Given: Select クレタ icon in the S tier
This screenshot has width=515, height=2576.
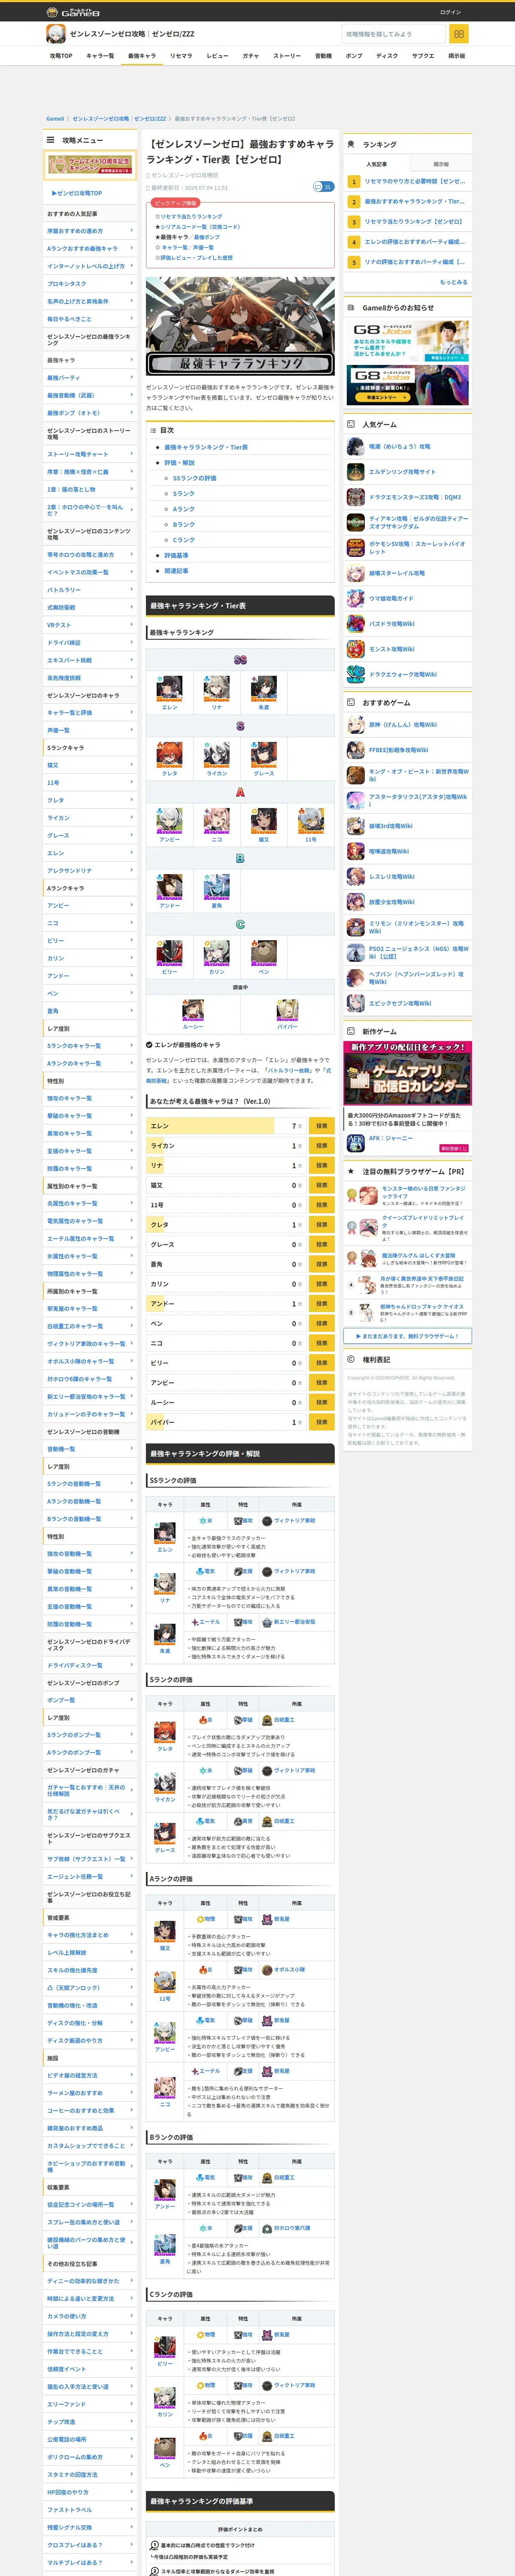Looking at the screenshot, I should tap(169, 755).
